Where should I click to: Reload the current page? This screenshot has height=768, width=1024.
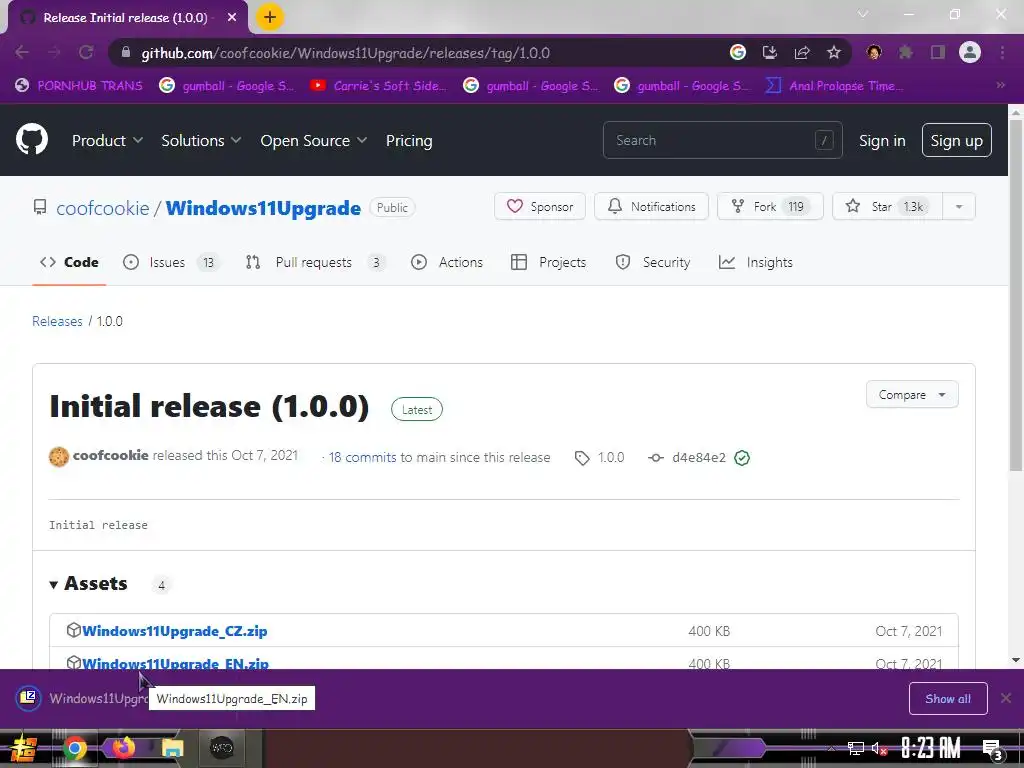(86, 52)
